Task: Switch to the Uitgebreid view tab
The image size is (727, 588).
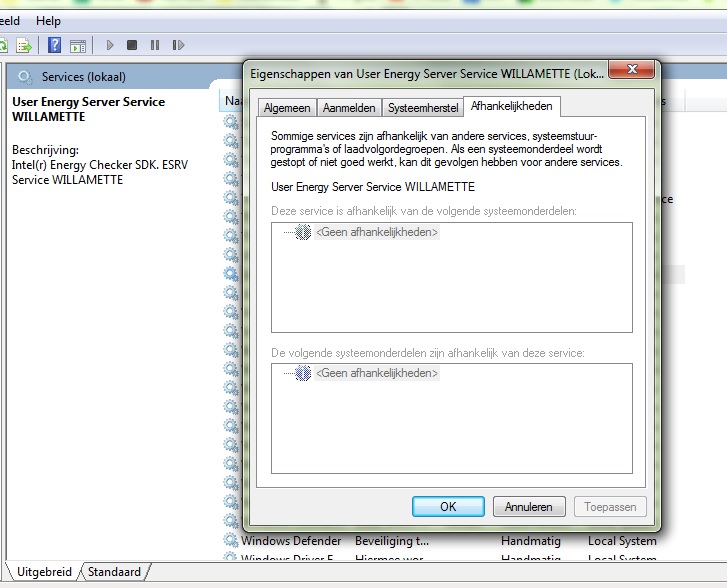Action: (x=44, y=572)
